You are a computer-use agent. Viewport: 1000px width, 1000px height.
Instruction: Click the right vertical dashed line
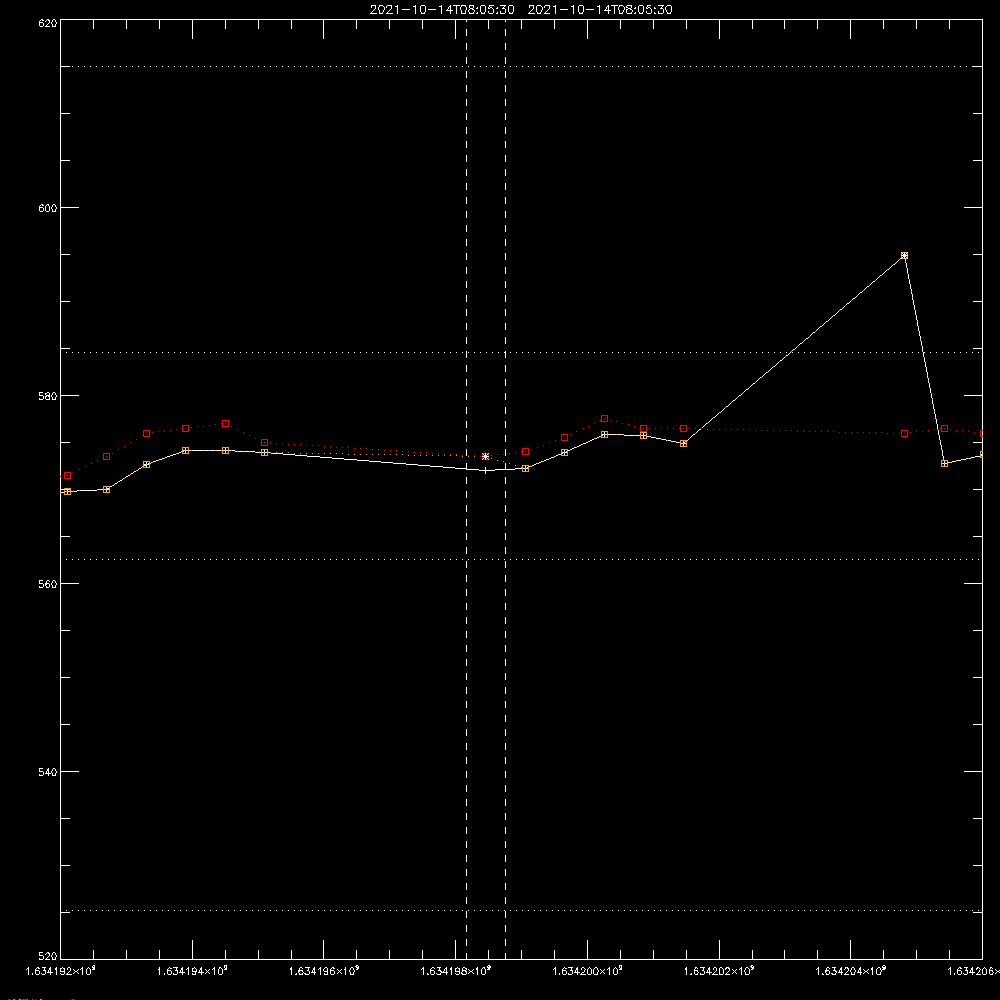coord(506,488)
